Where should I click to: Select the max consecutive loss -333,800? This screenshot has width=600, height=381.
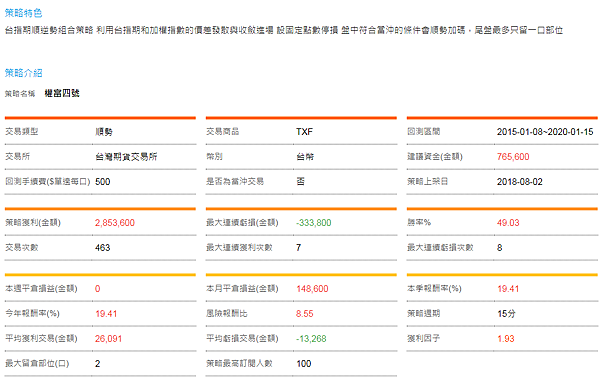click(x=314, y=223)
